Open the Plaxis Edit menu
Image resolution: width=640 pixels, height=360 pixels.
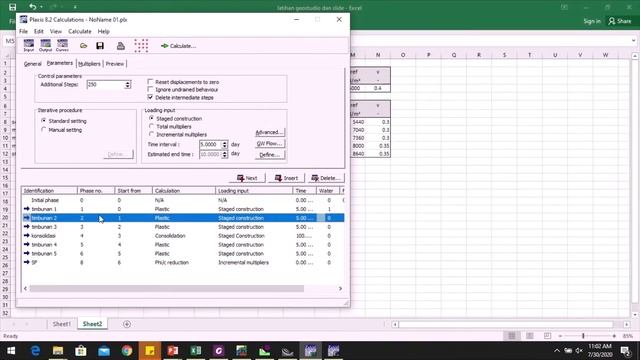click(39, 31)
